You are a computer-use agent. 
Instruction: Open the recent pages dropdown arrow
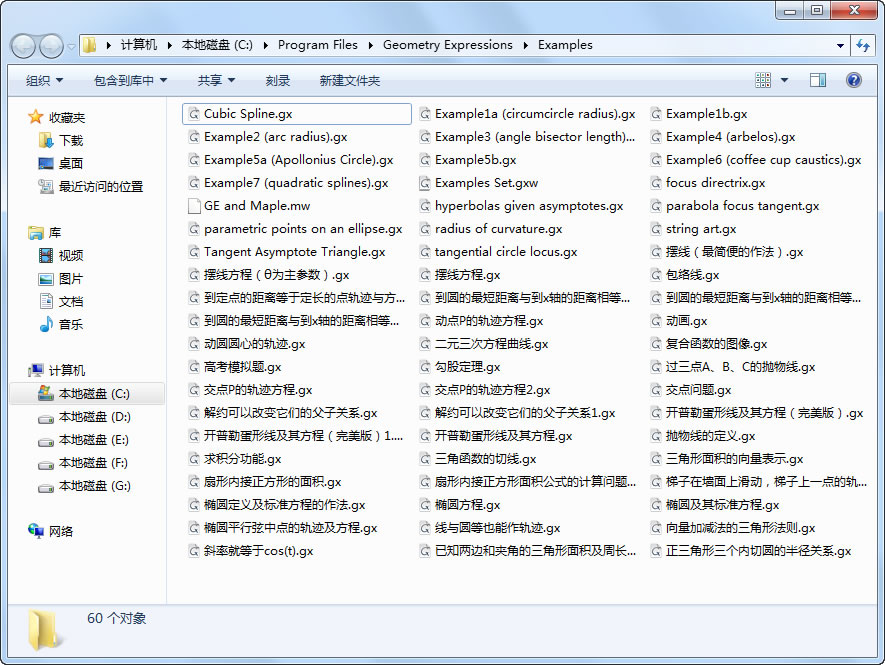(x=71, y=47)
